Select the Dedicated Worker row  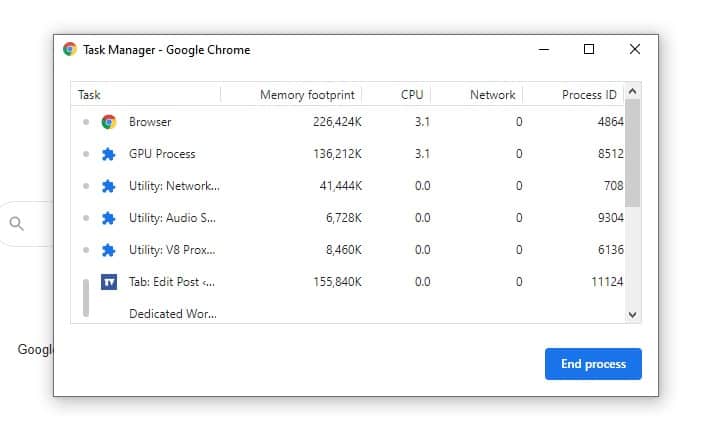(348, 314)
